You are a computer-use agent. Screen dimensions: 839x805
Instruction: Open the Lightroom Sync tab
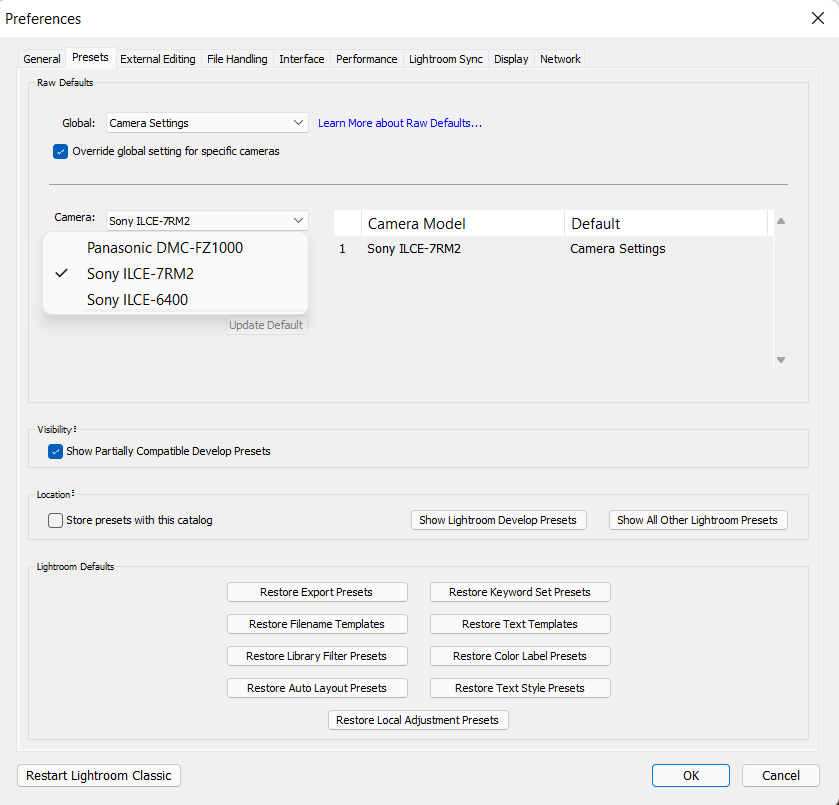click(x=446, y=59)
